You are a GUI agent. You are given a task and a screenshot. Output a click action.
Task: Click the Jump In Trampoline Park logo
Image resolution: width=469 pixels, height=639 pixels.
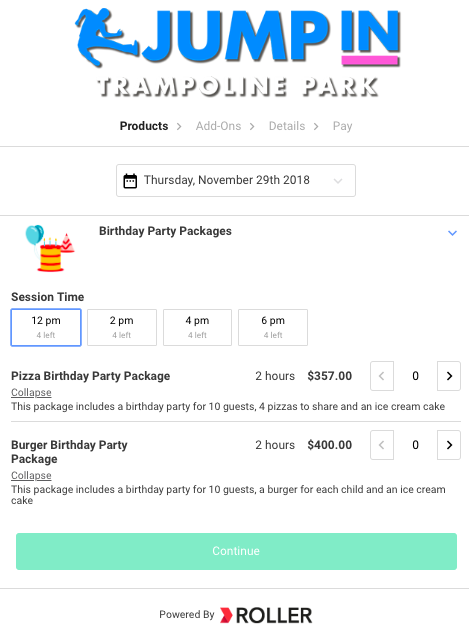(x=238, y=53)
